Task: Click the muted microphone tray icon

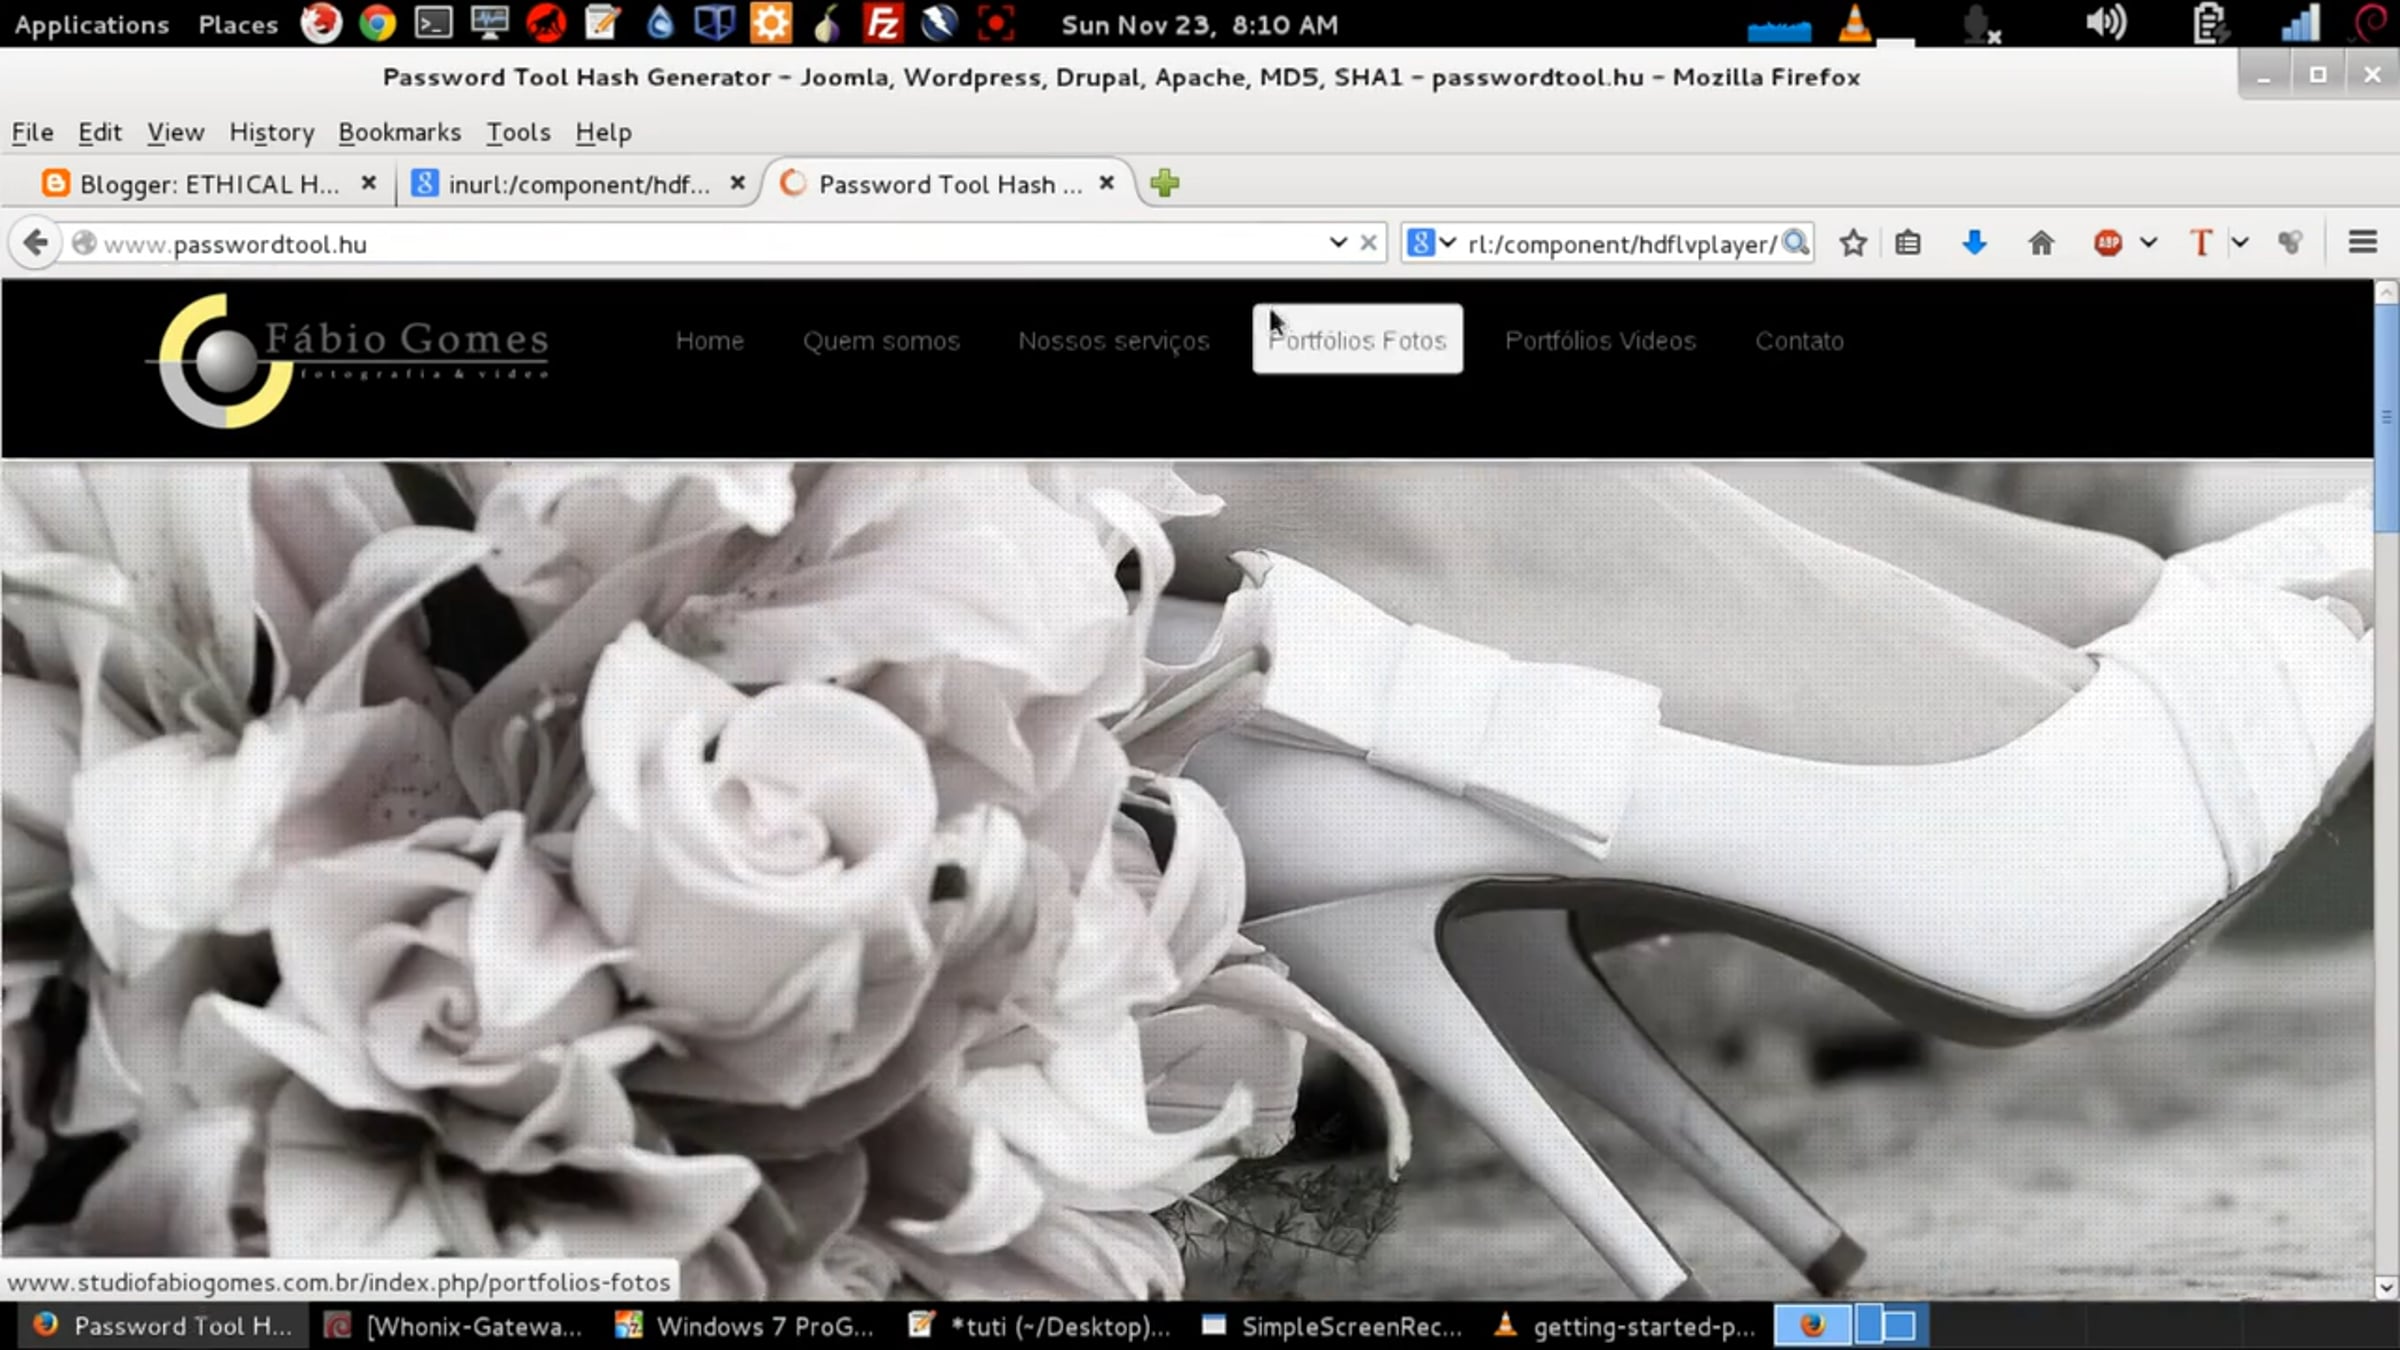Action: (1980, 25)
